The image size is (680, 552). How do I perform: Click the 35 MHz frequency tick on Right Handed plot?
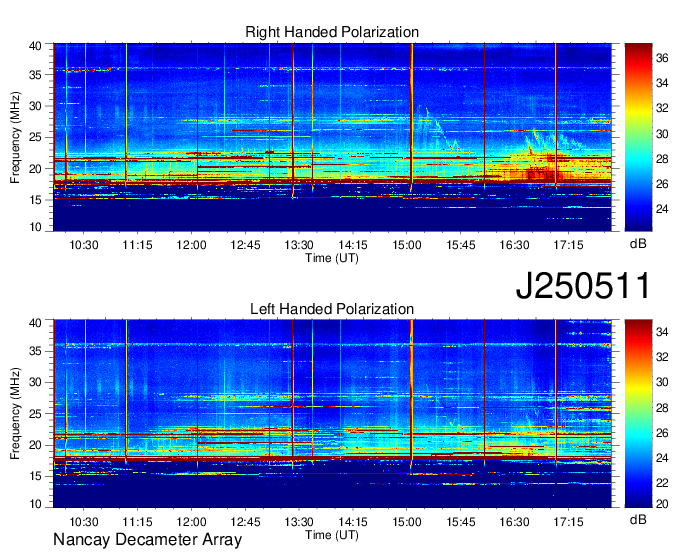[36, 75]
